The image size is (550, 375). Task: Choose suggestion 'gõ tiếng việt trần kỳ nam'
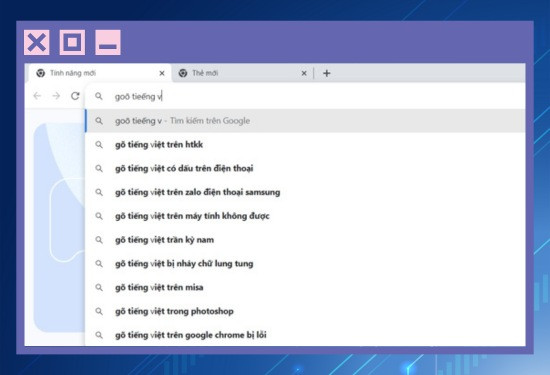305,240
